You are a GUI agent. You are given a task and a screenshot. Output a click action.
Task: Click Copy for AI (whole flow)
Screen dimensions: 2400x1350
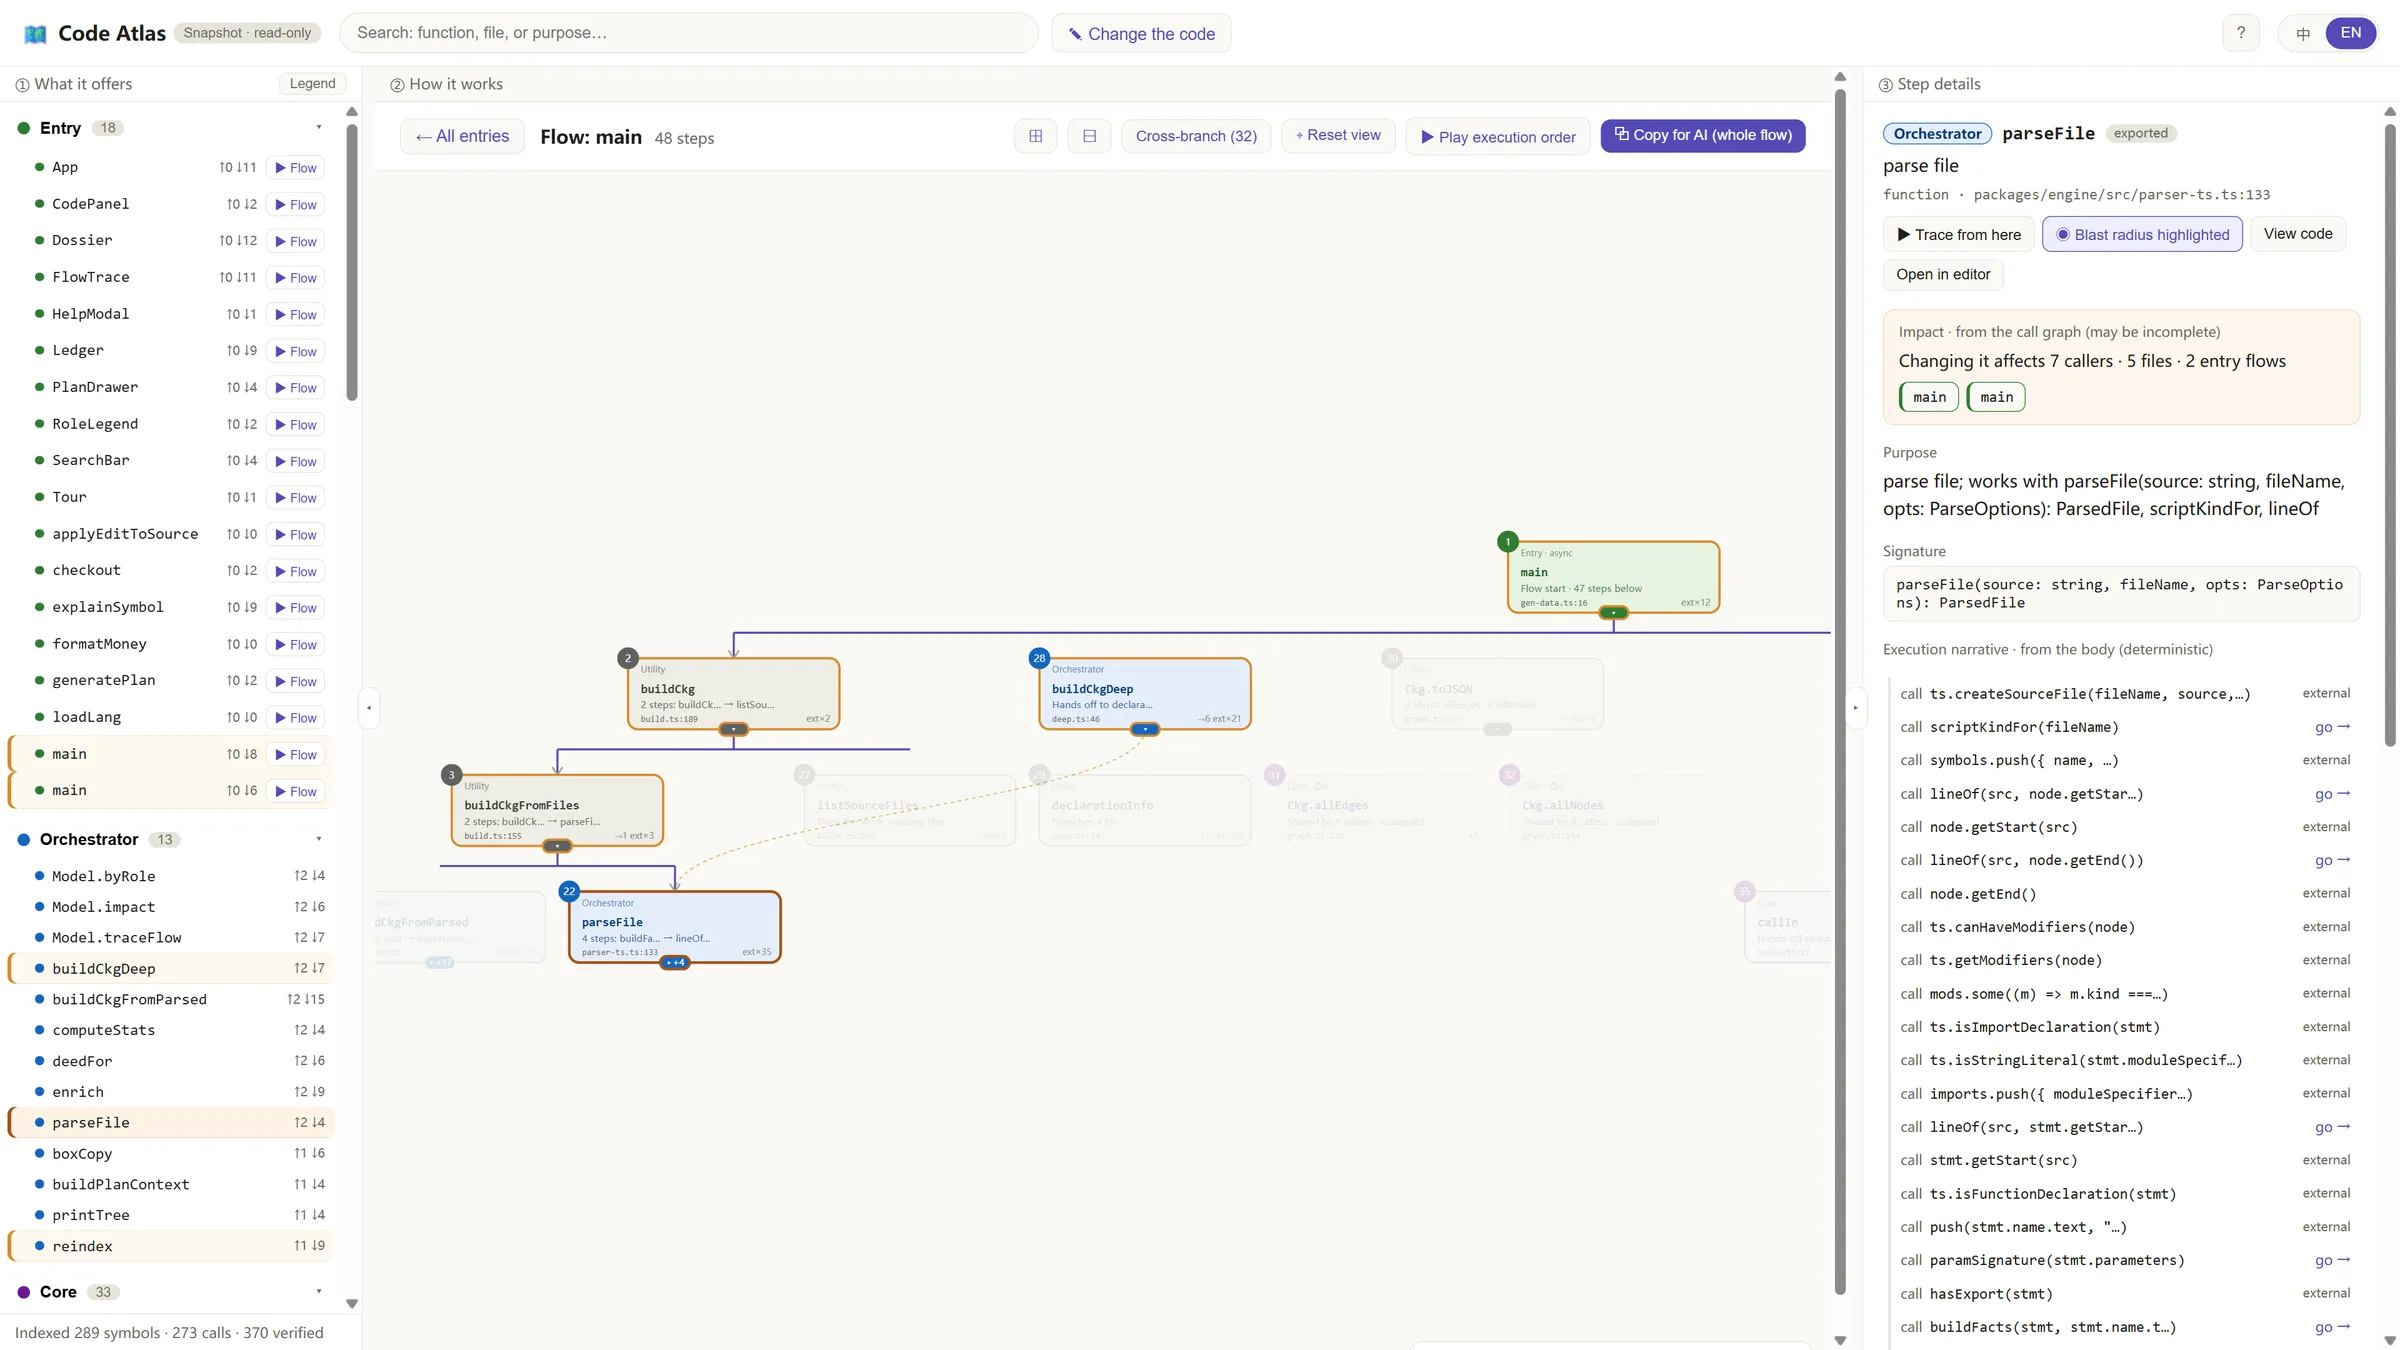(x=1703, y=135)
